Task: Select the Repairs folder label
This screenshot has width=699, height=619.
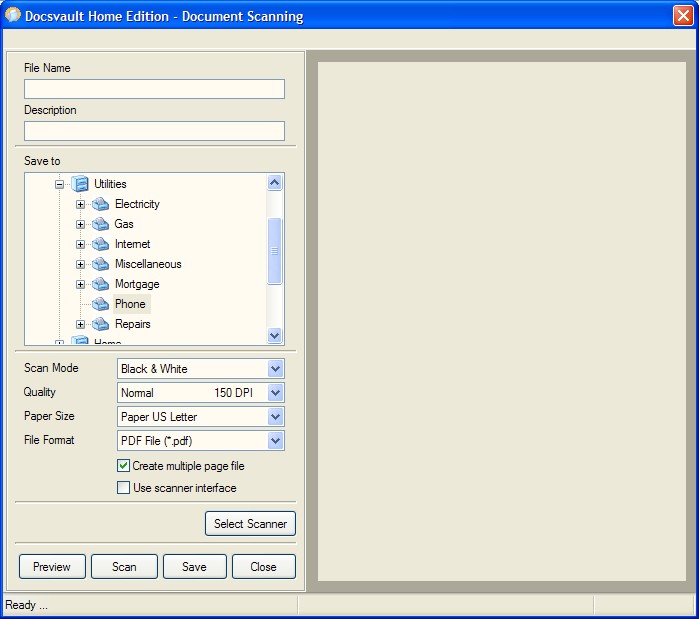Action: click(133, 324)
